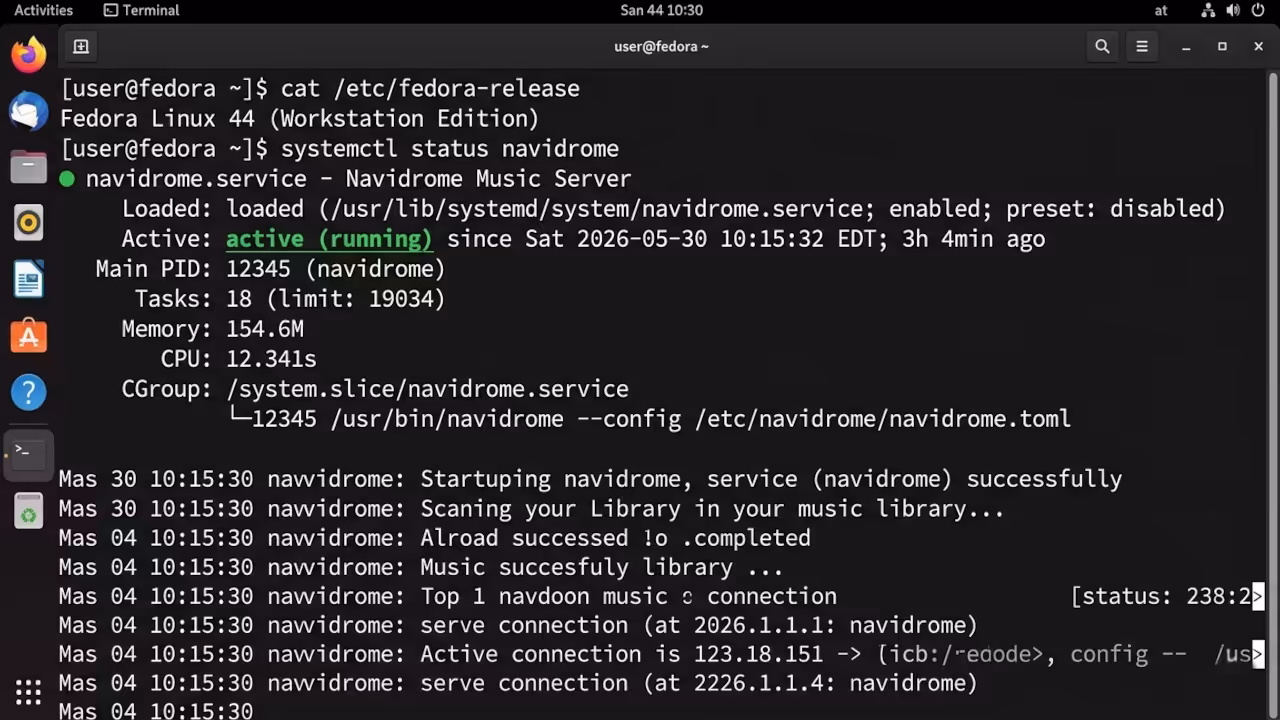Open the power menu icon
Viewport: 1280px width, 720px height.
point(1257,10)
